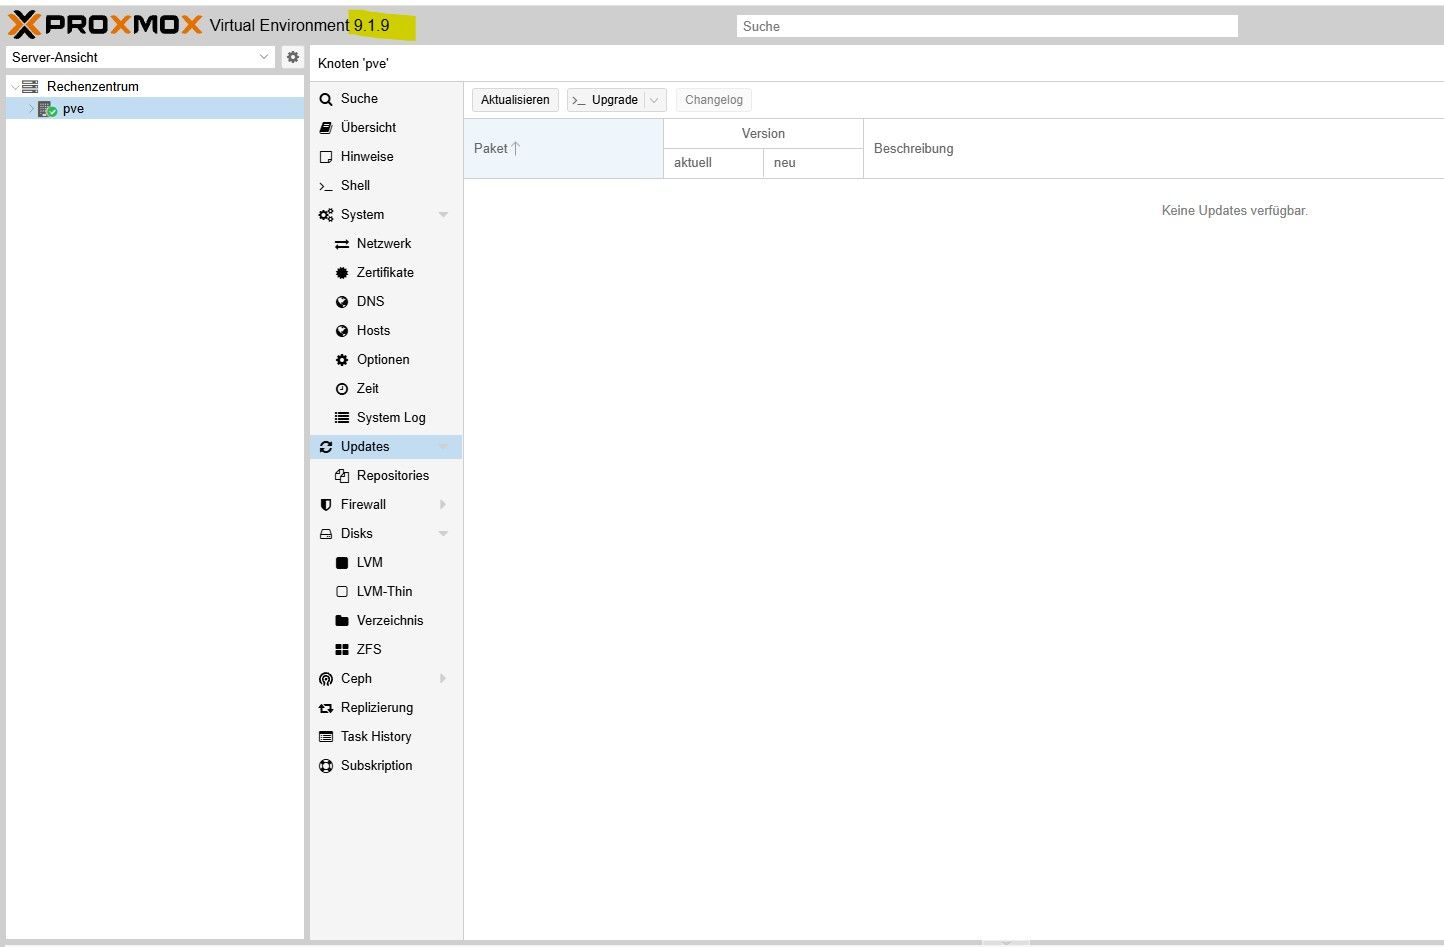Click the Repositories files icon

[342, 476]
